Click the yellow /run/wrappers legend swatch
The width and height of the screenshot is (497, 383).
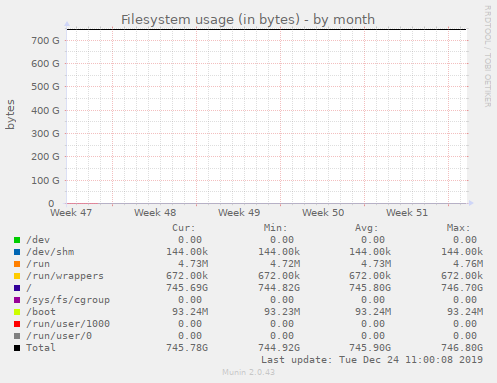[x=17, y=276]
